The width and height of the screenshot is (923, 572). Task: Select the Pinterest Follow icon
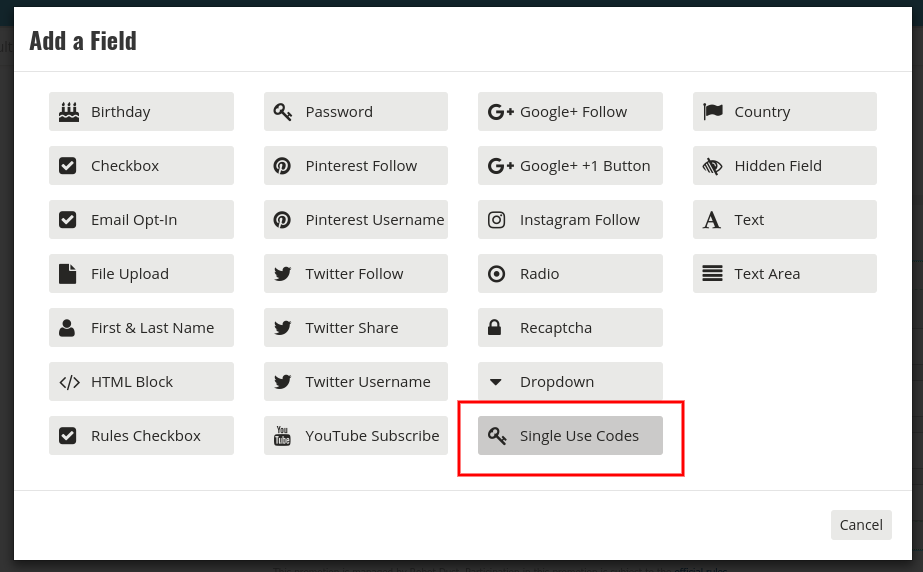(x=282, y=166)
